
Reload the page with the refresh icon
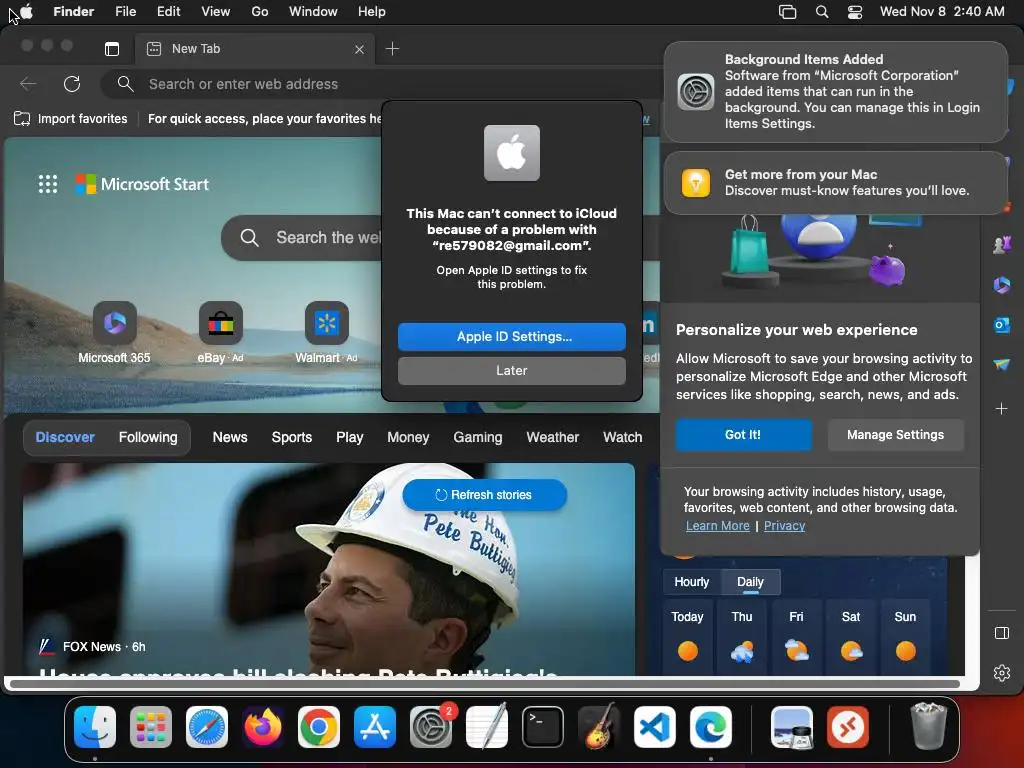72,84
